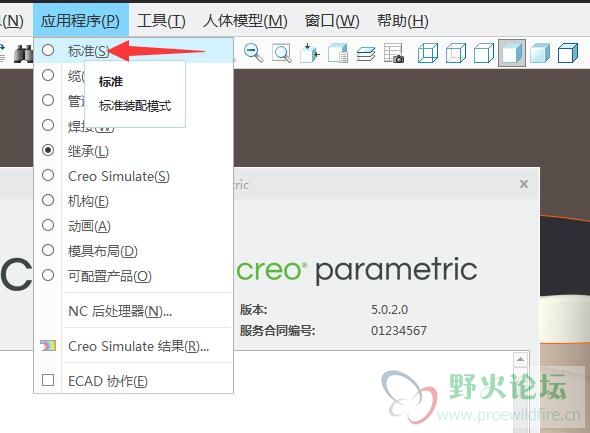
Task: Open the 帮助(H) menu
Action: 403,20
